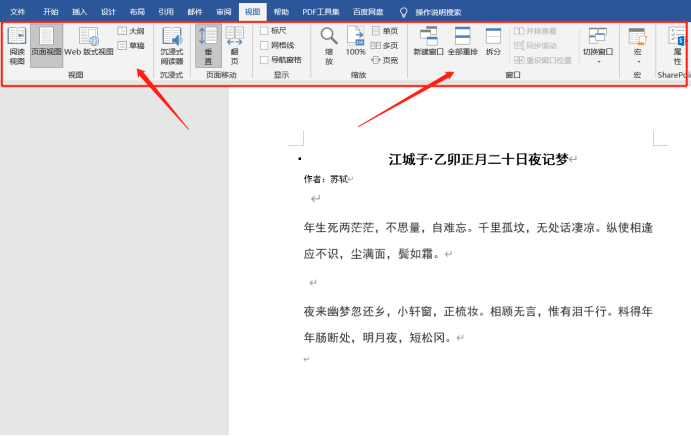Click the search box 操作说明搜索
691x436 pixels.
[x=438, y=12]
